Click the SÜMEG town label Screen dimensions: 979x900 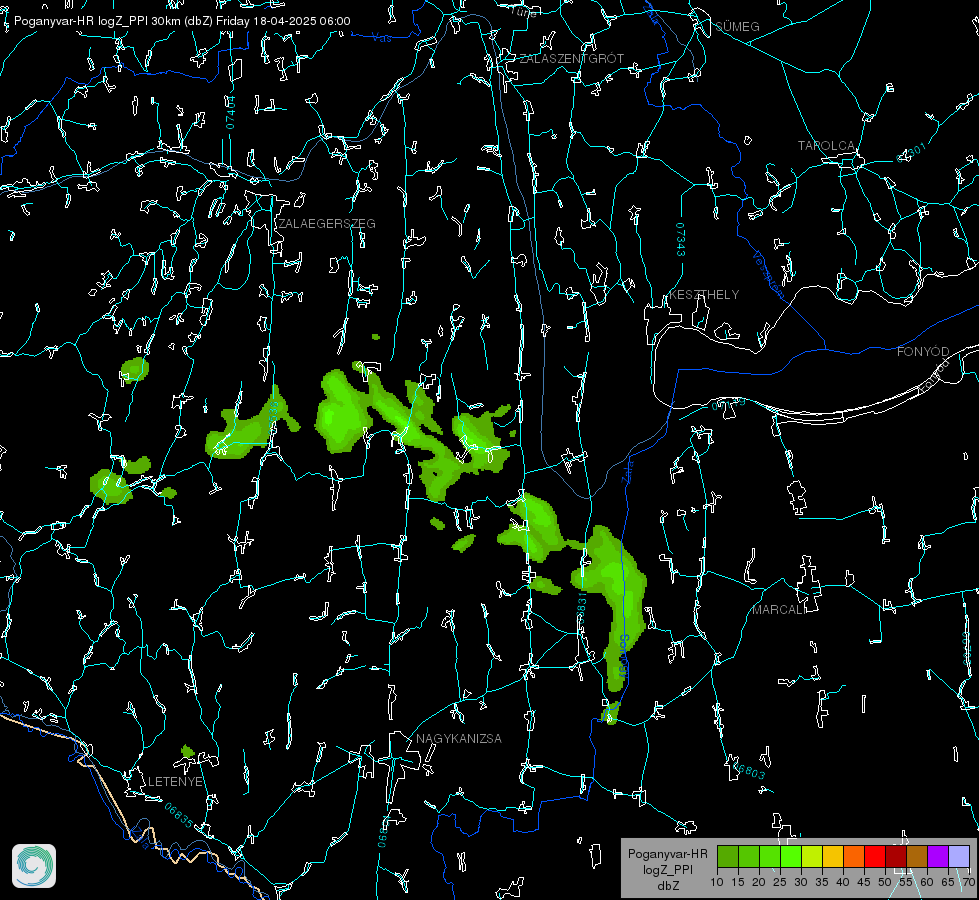[737, 27]
